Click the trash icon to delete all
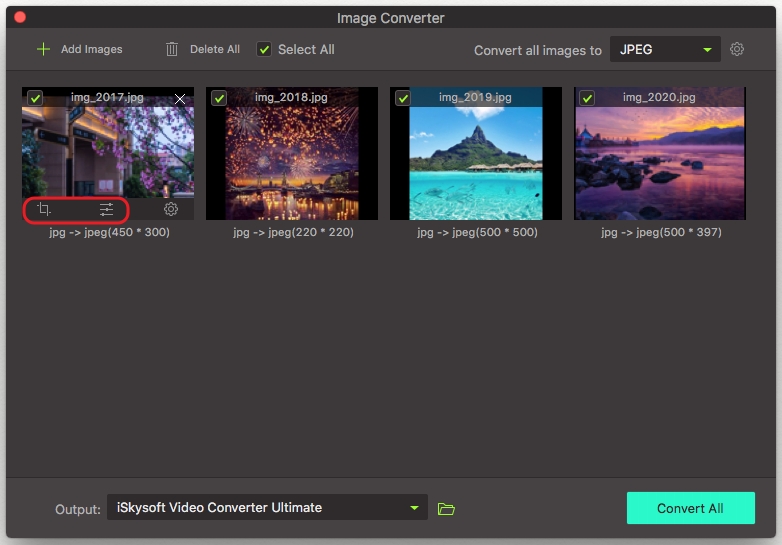 [x=172, y=49]
